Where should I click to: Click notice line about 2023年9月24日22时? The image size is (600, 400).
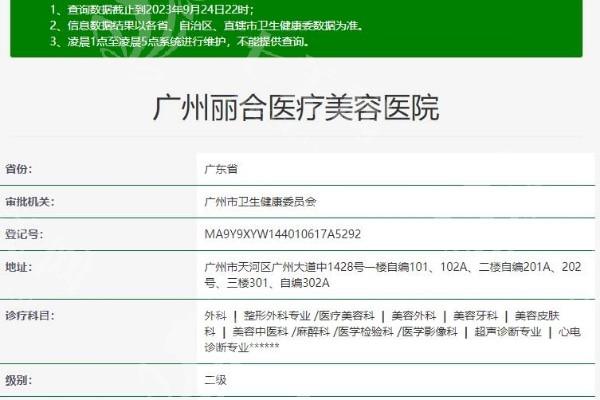point(152,9)
